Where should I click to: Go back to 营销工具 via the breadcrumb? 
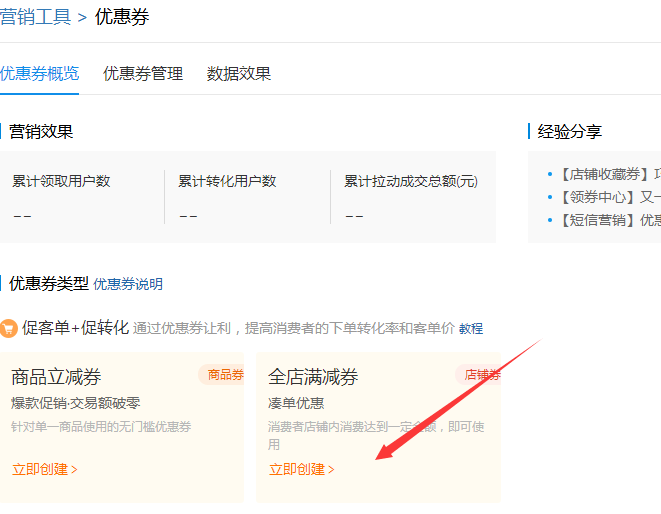click(34, 16)
